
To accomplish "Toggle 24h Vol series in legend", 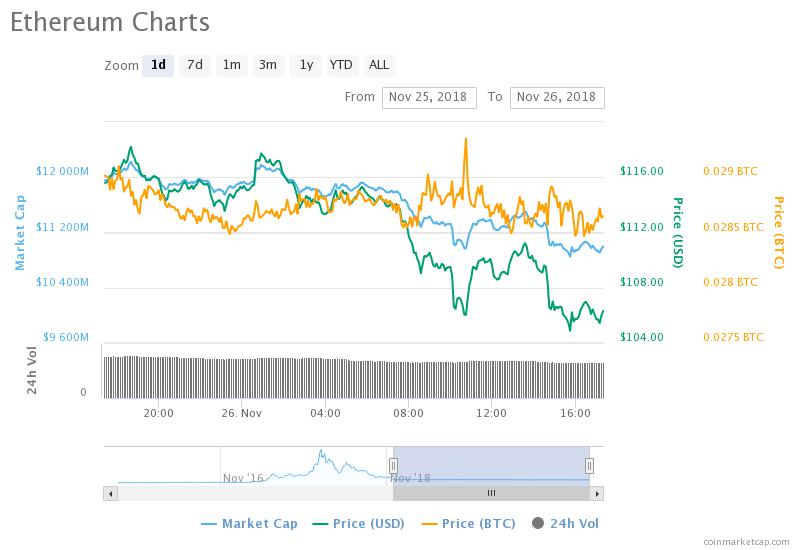I will coord(565,523).
